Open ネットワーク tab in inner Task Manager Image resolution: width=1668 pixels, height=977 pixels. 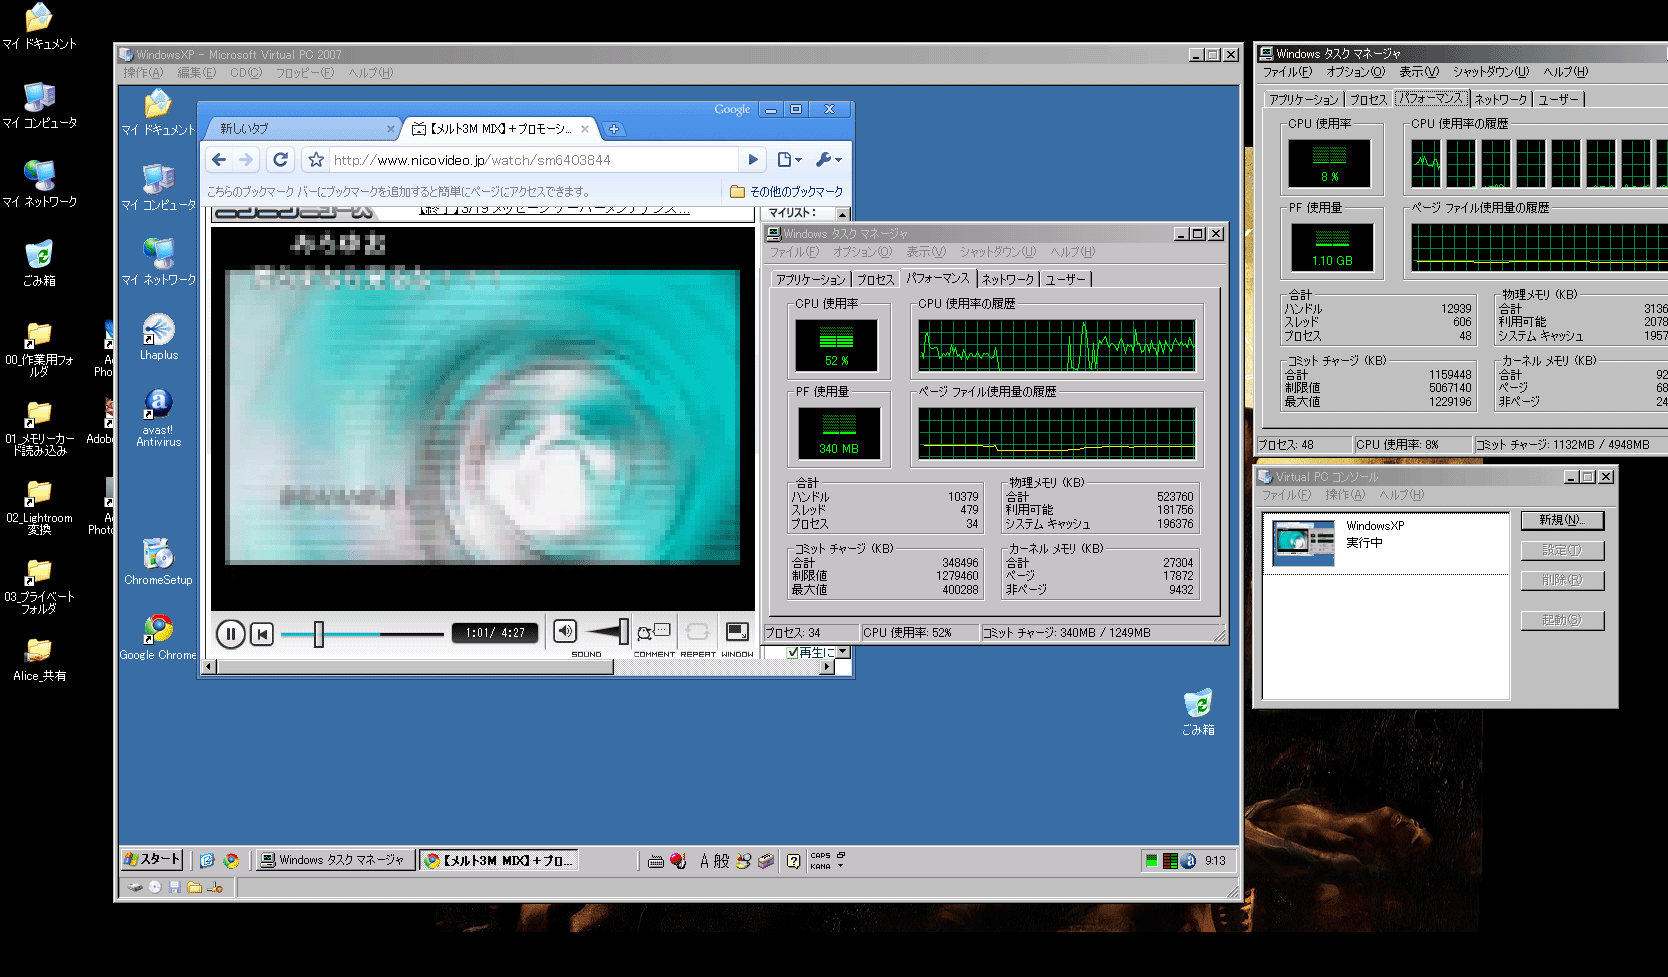pyautogui.click(x=1007, y=279)
